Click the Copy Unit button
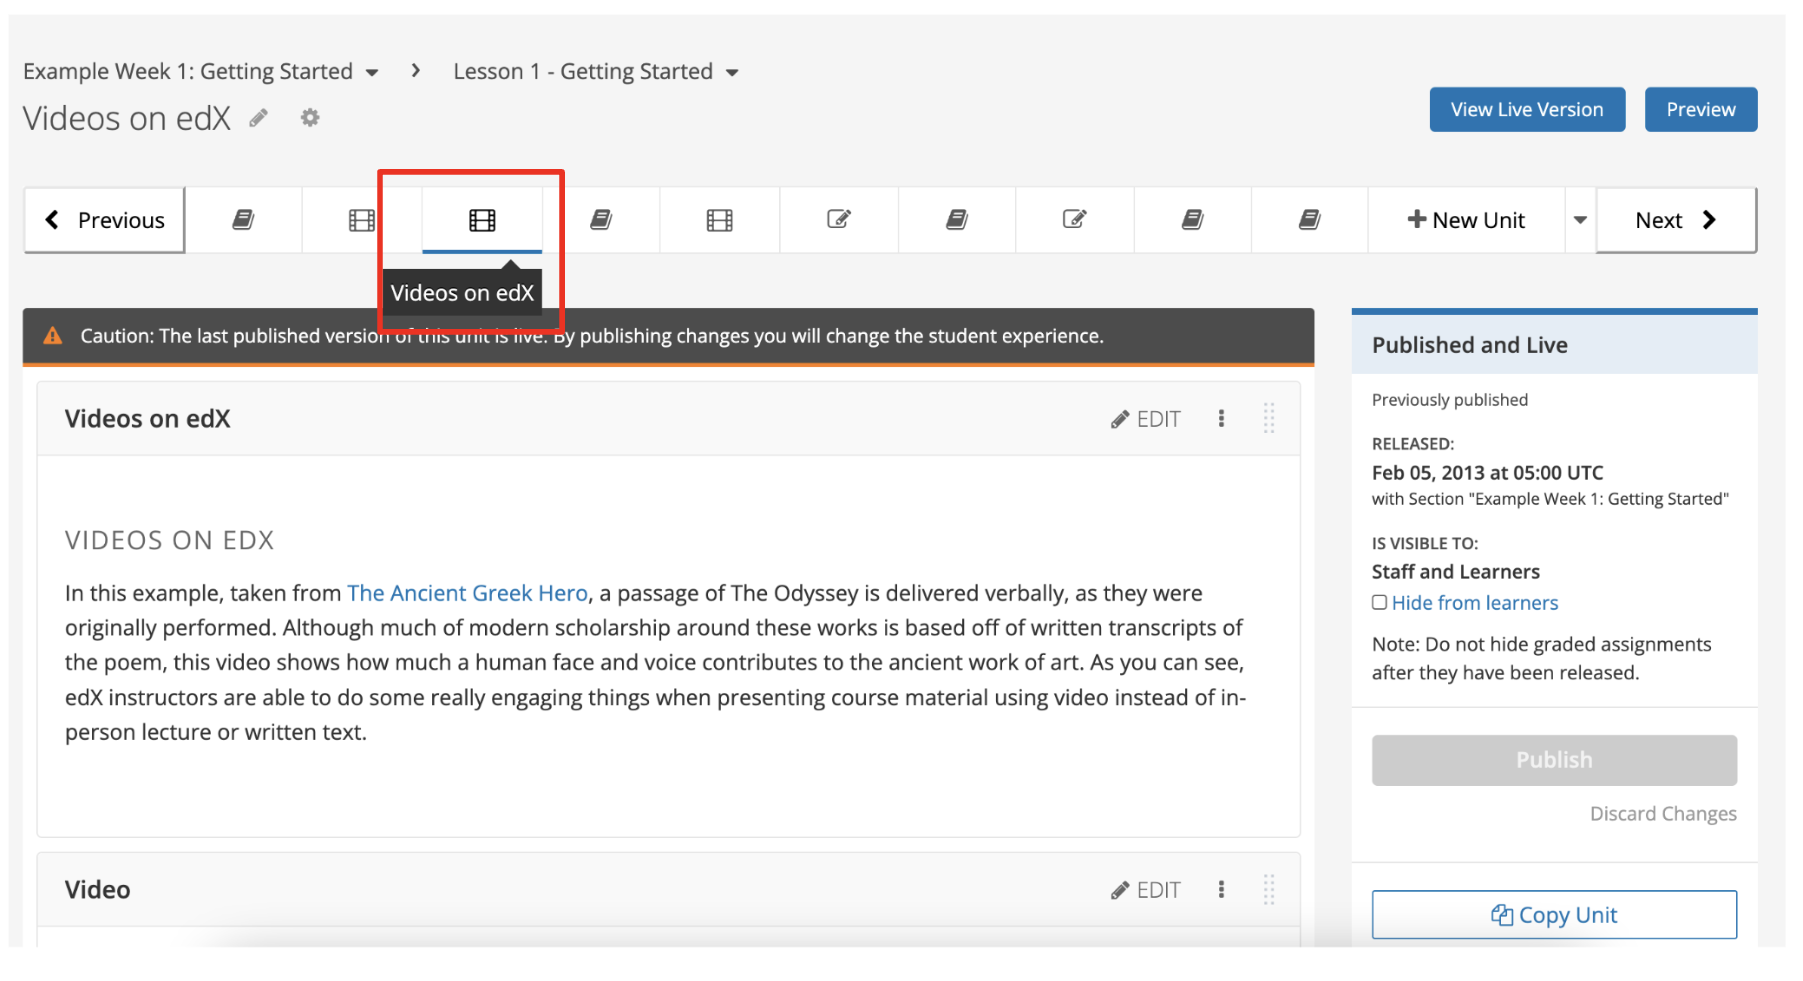This screenshot has height=981, width=1803. 1553,914
